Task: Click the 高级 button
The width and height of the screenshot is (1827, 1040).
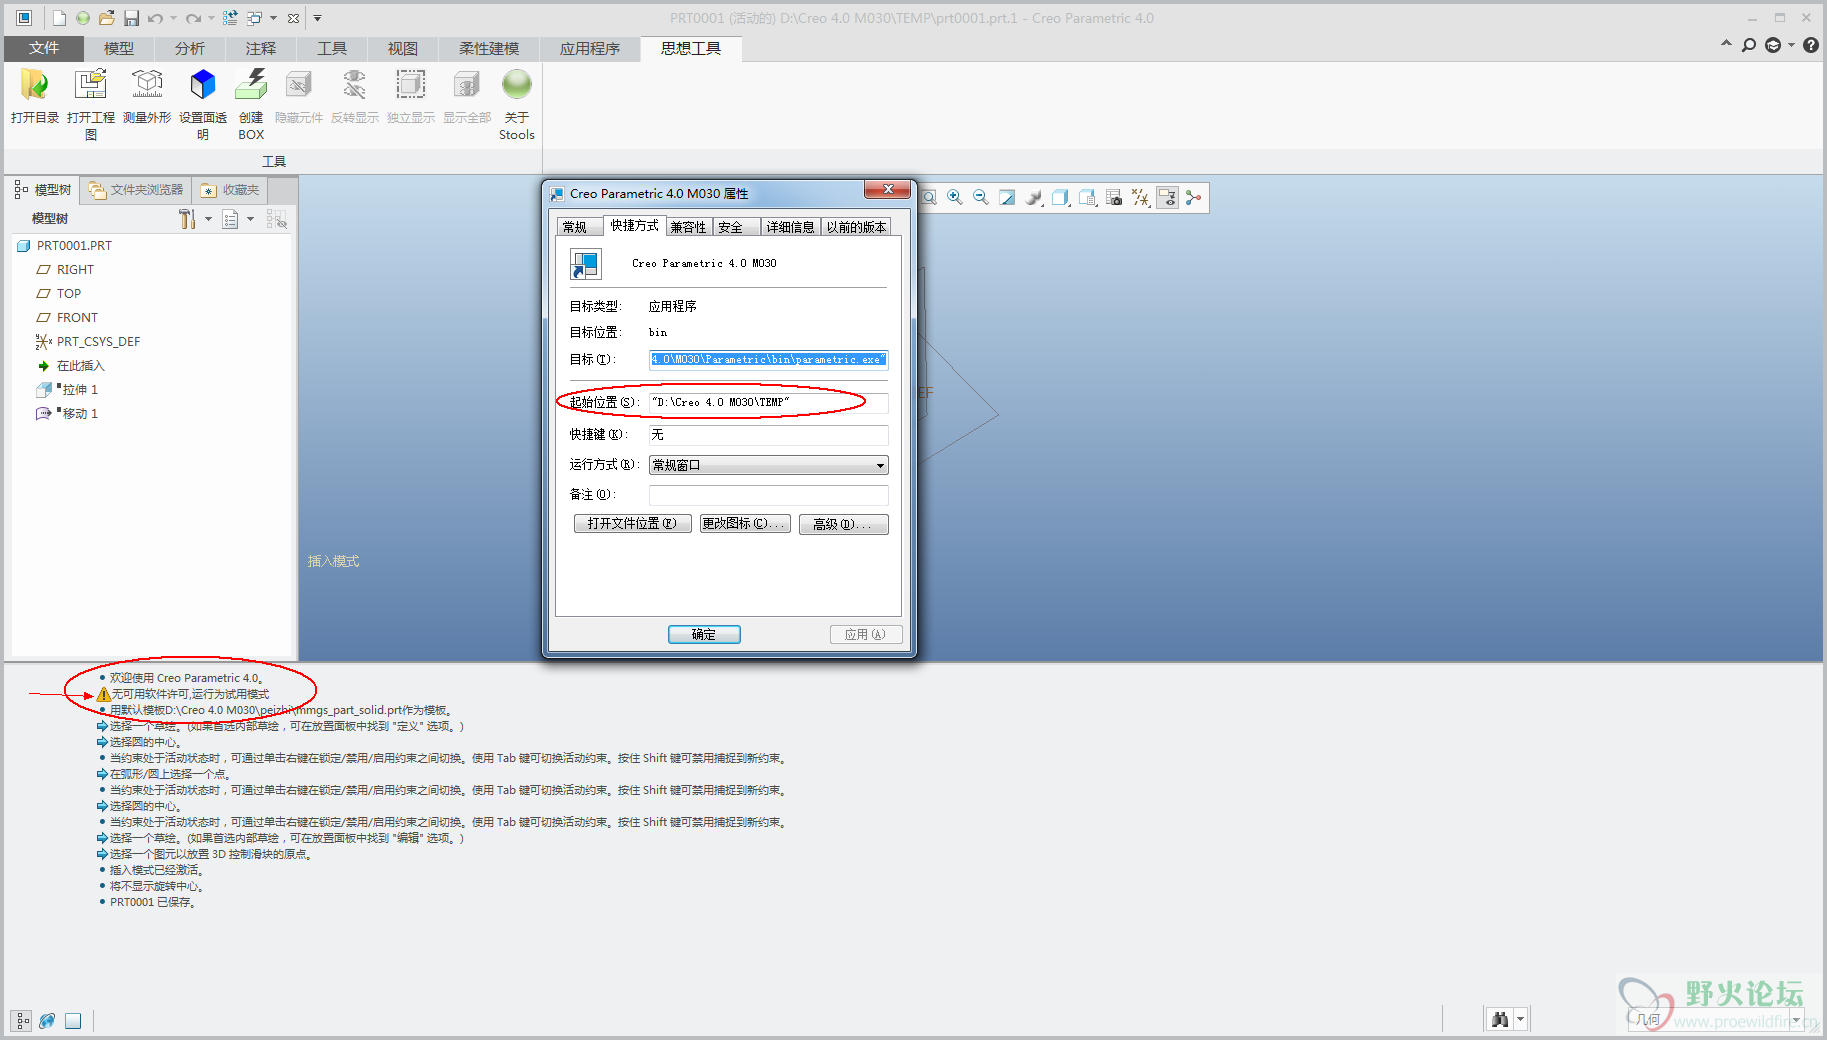Action: click(843, 524)
